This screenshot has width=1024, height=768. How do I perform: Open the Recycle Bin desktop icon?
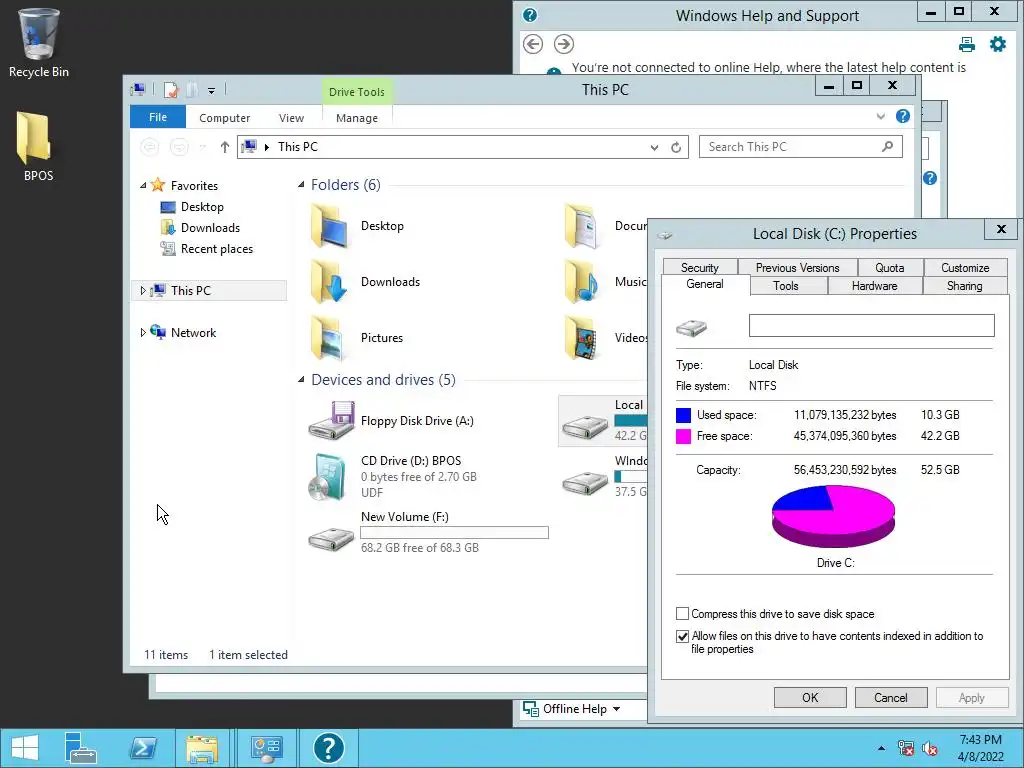coord(39,43)
